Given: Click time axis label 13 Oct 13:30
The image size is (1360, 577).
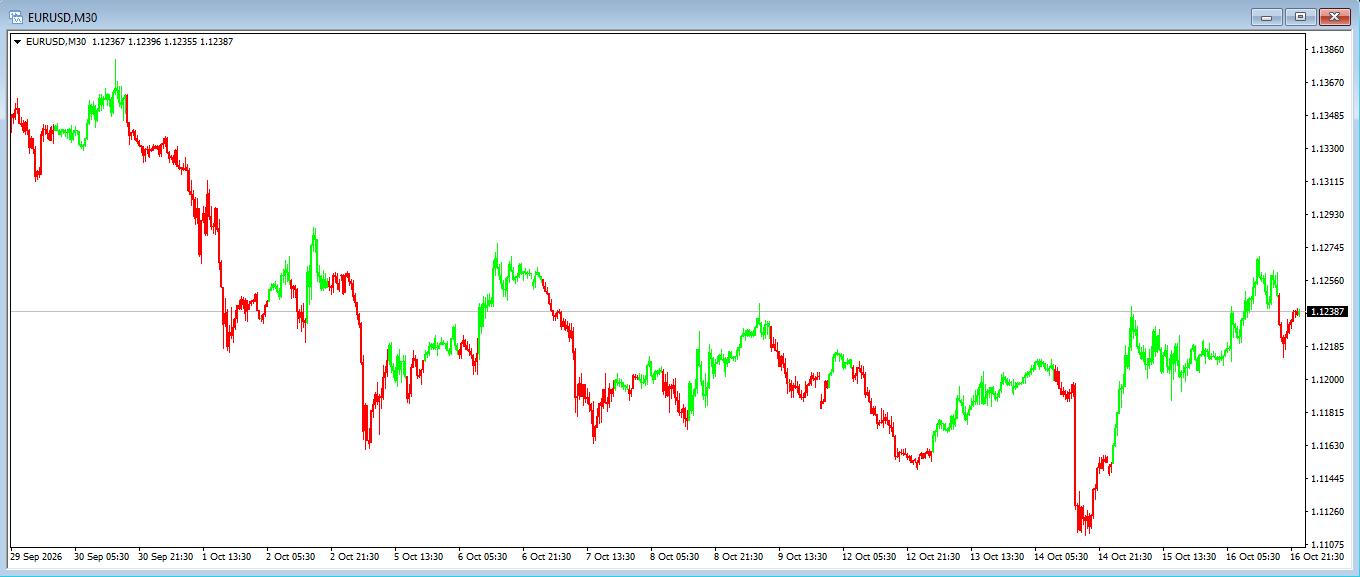Looking at the screenshot, I should (x=998, y=556).
